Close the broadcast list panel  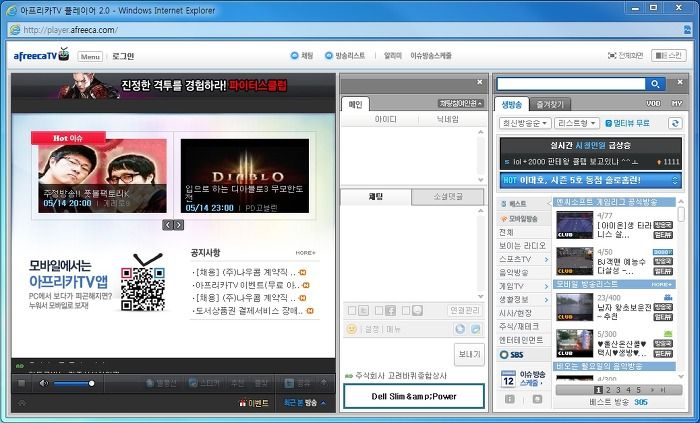(x=680, y=82)
